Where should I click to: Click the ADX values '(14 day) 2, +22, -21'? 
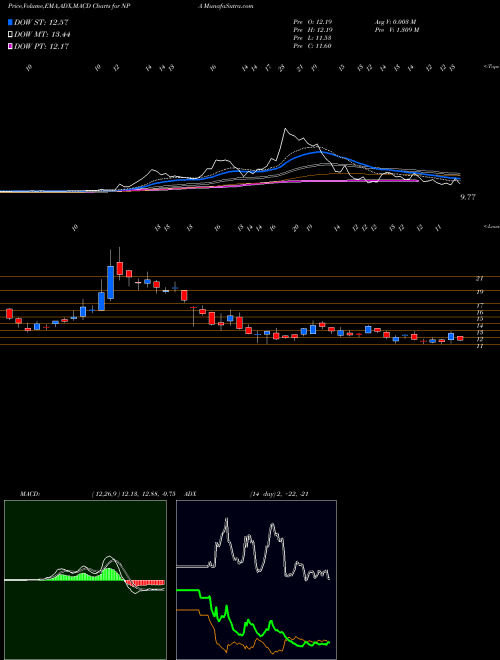pyautogui.click(x=279, y=494)
